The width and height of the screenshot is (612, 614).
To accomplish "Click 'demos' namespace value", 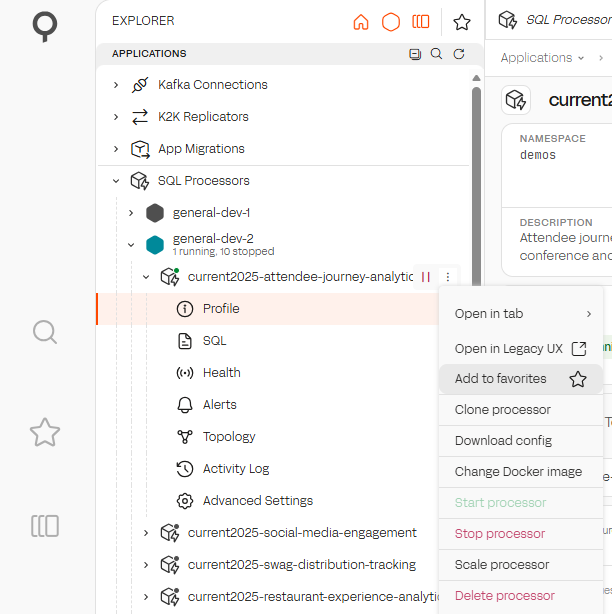I will (538, 155).
